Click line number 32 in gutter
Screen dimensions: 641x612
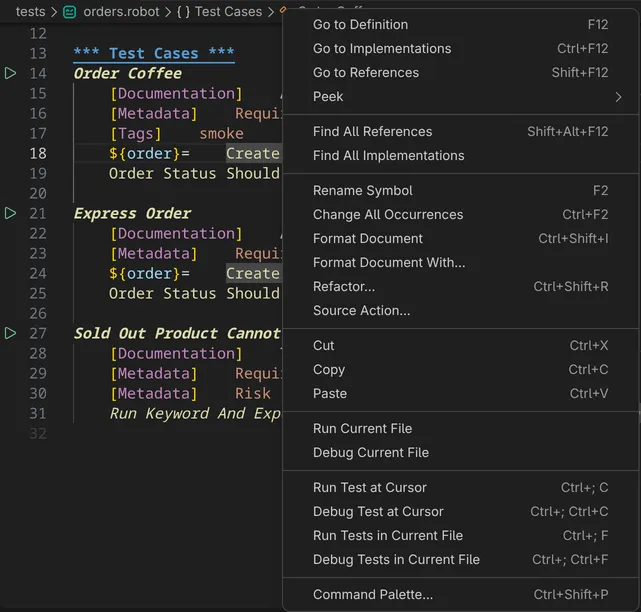(38, 433)
